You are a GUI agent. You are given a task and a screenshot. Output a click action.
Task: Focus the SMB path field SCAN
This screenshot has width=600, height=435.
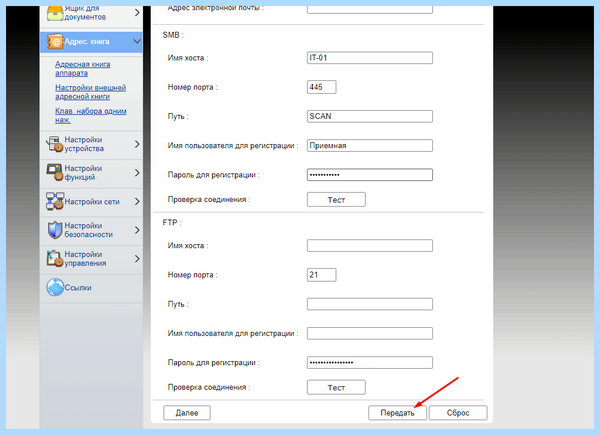pos(370,116)
